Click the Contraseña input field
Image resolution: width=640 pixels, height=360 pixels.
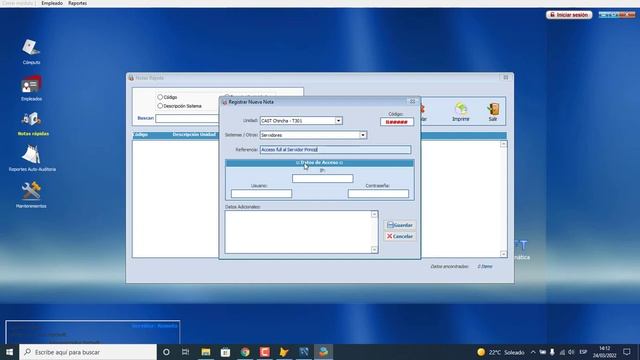point(378,193)
